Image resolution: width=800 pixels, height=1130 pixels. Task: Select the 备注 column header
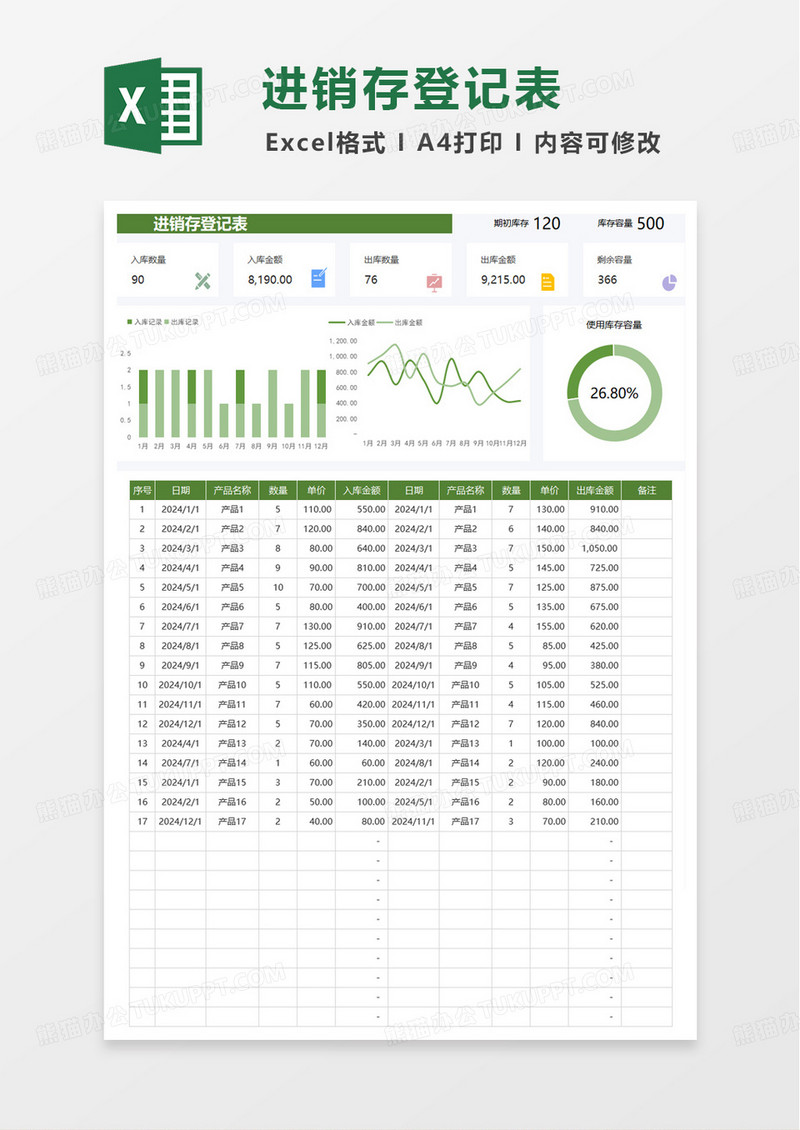tap(646, 490)
